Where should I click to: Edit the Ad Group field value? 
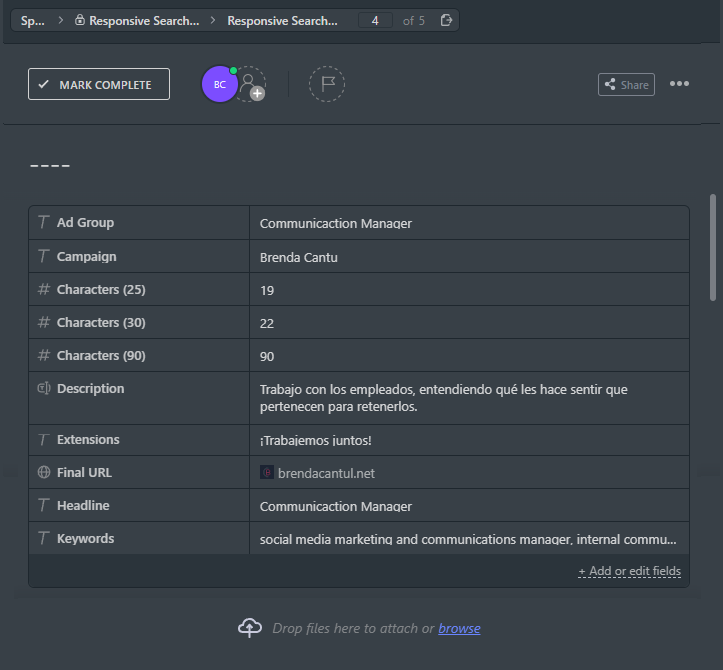click(469, 223)
